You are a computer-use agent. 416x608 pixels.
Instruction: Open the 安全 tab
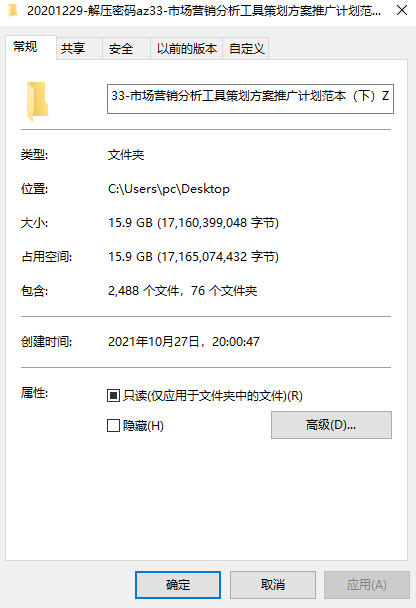tap(126, 48)
